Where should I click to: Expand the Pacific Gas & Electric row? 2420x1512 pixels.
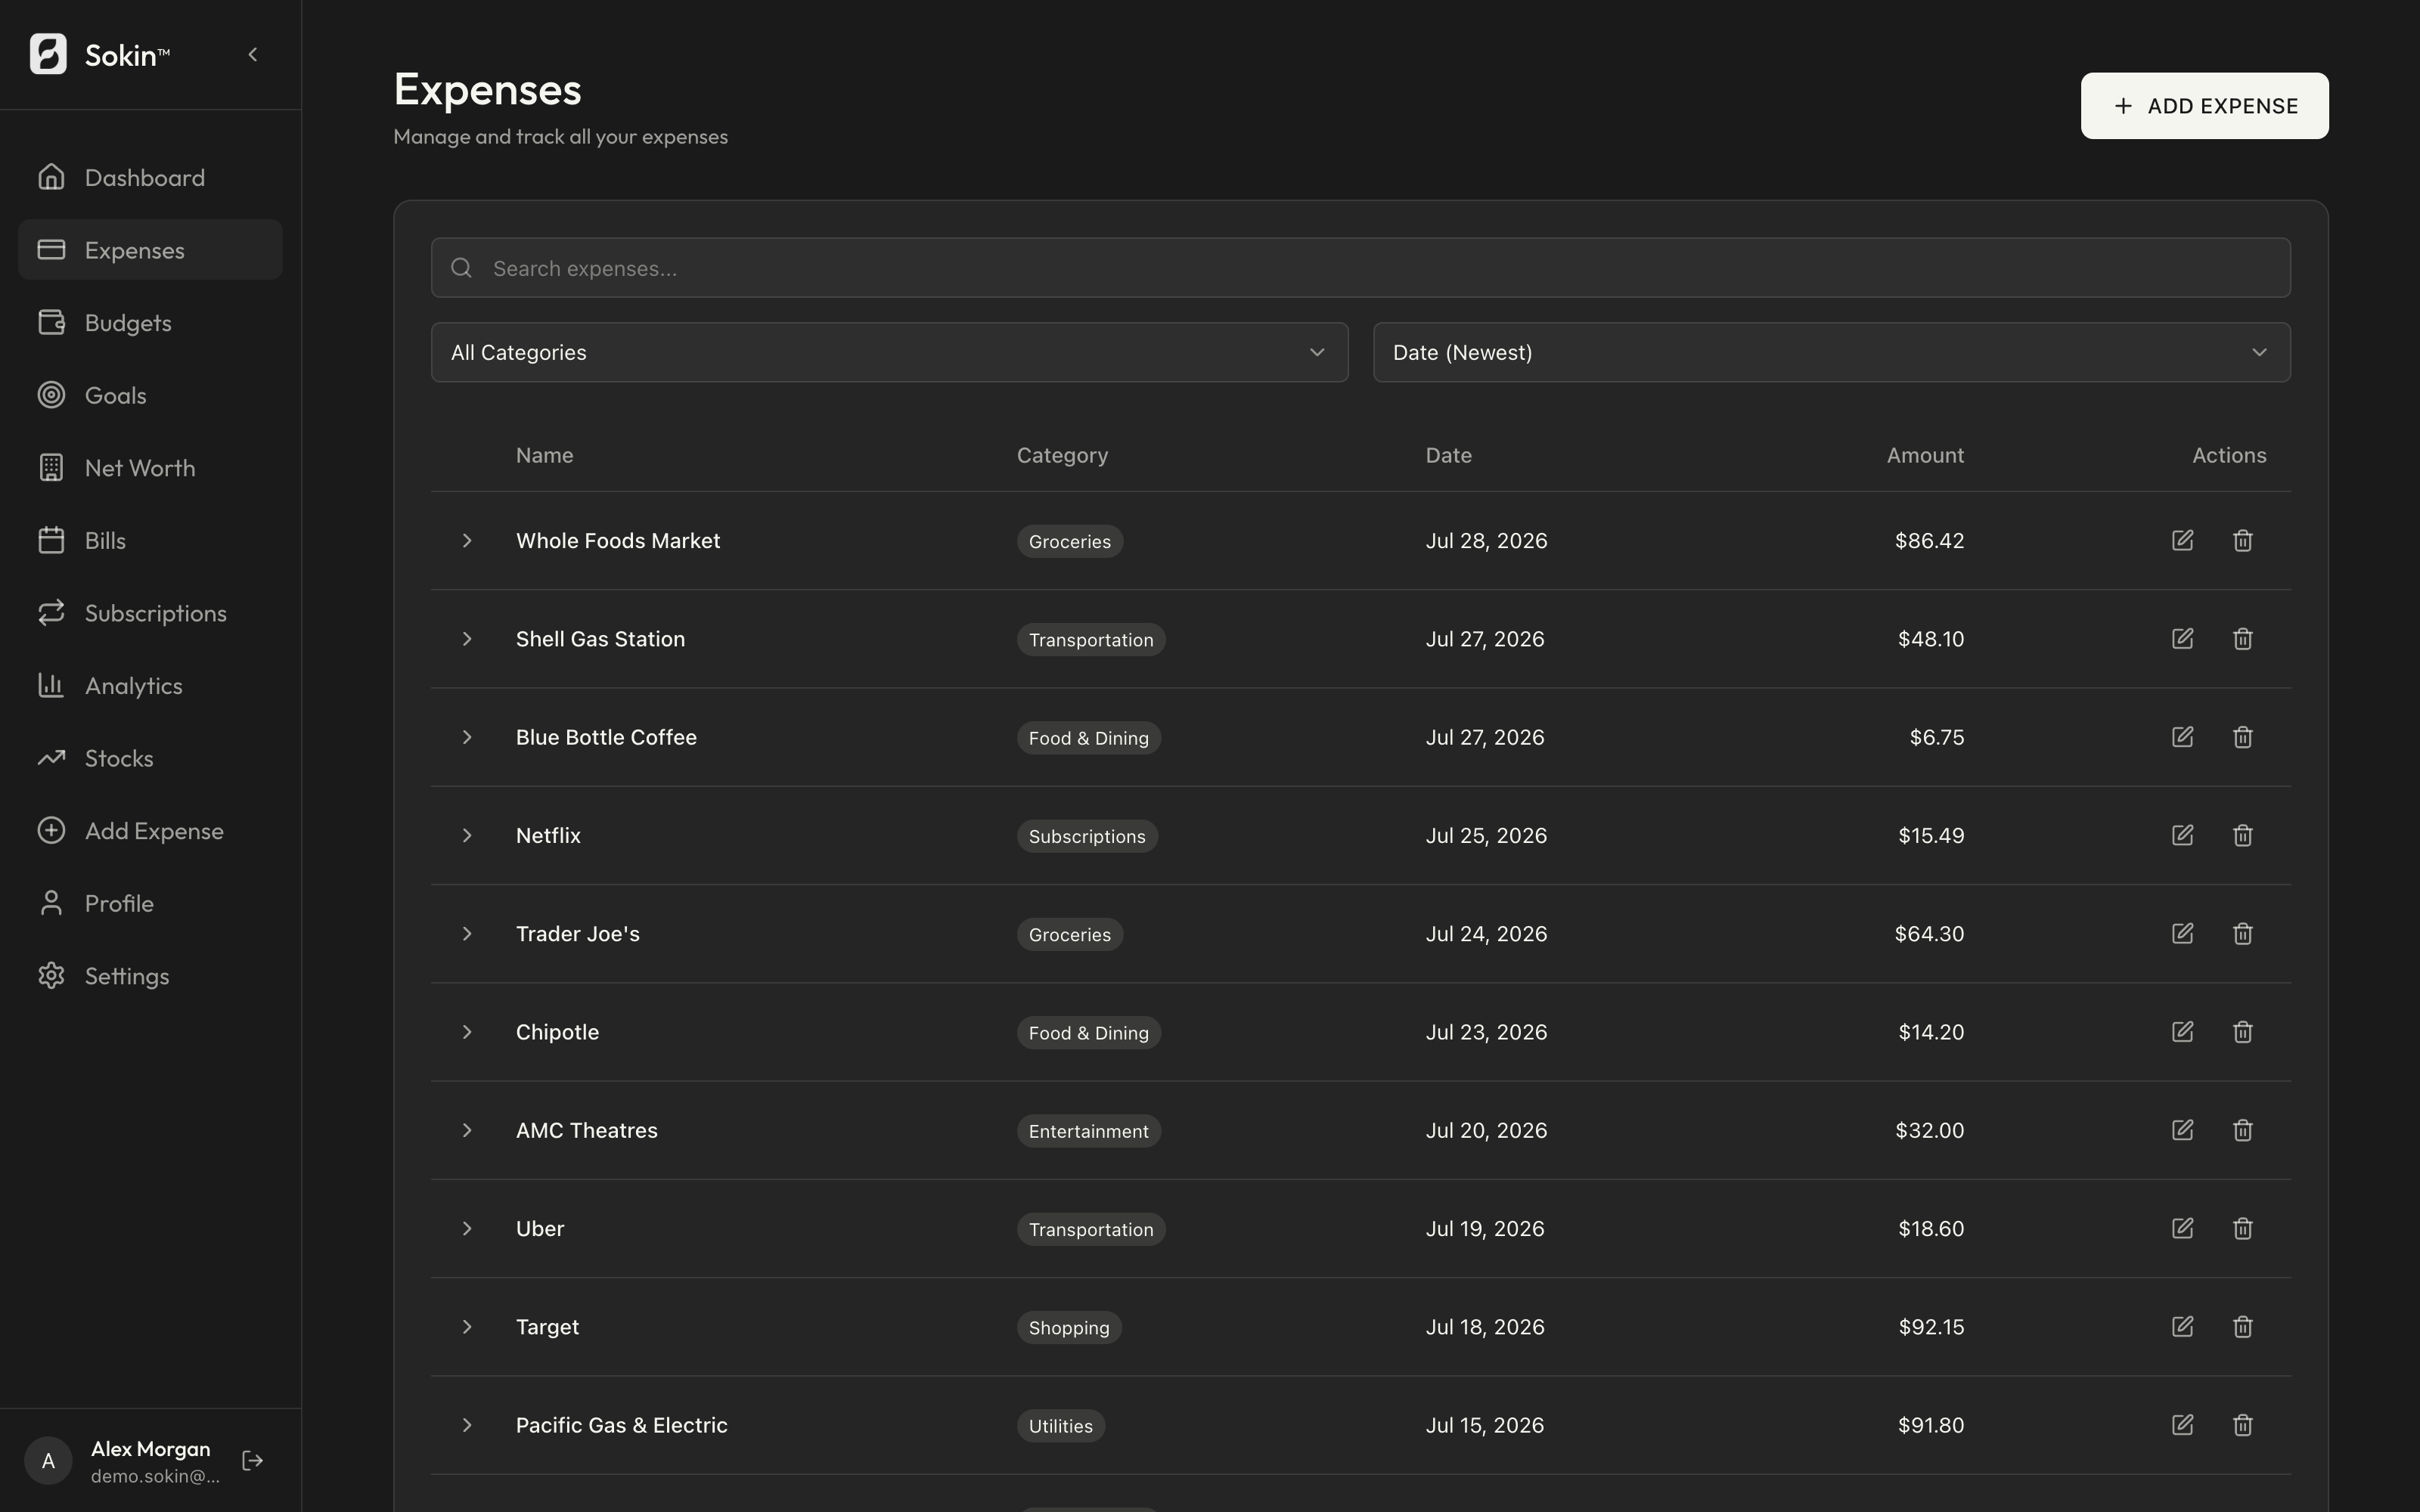[x=467, y=1425]
